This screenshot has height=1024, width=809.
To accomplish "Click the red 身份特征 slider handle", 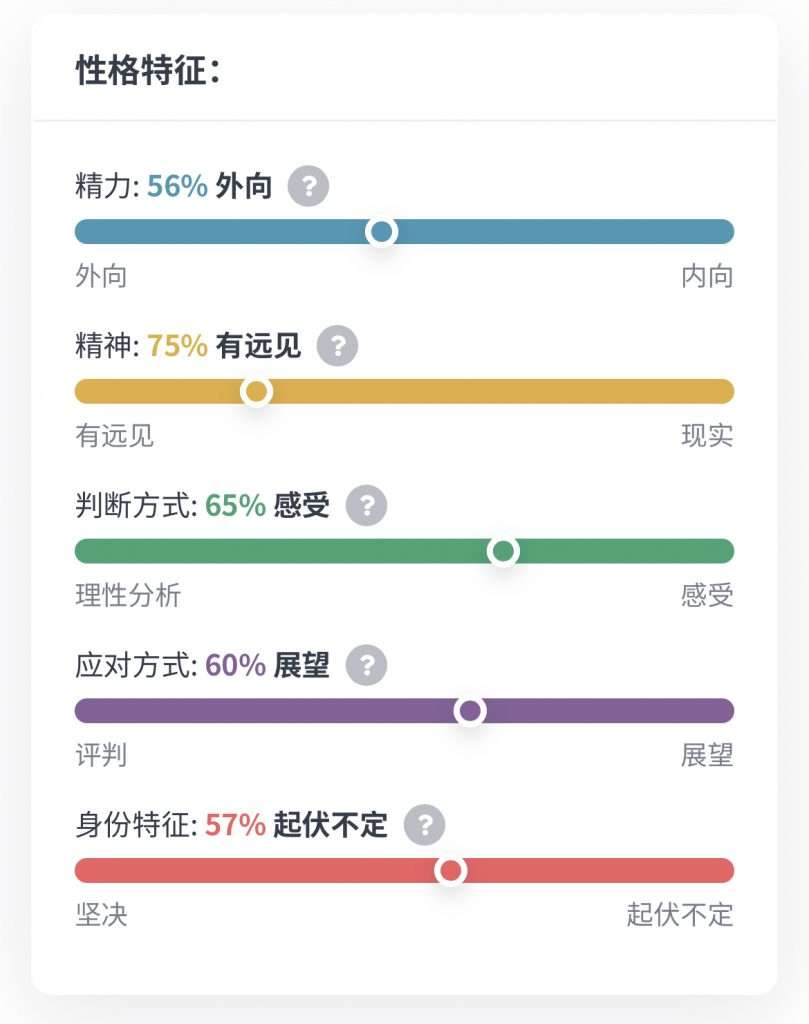I will click(451, 871).
